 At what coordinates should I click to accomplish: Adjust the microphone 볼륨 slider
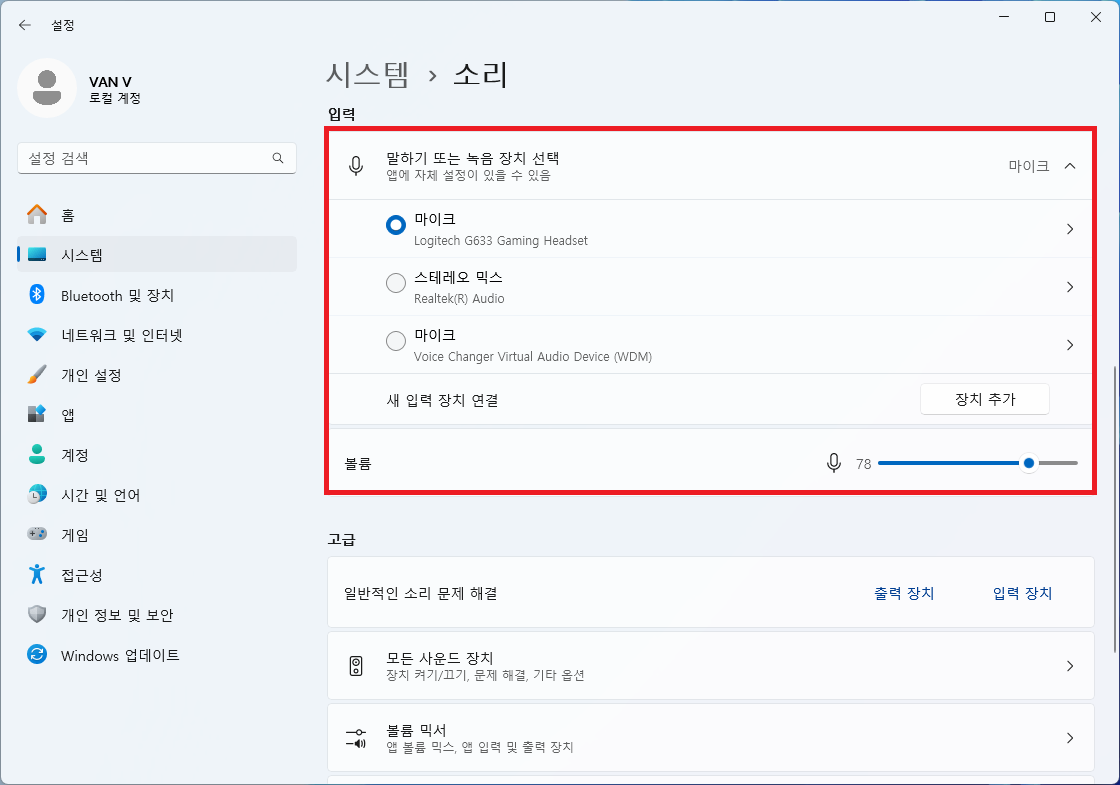pos(1028,463)
